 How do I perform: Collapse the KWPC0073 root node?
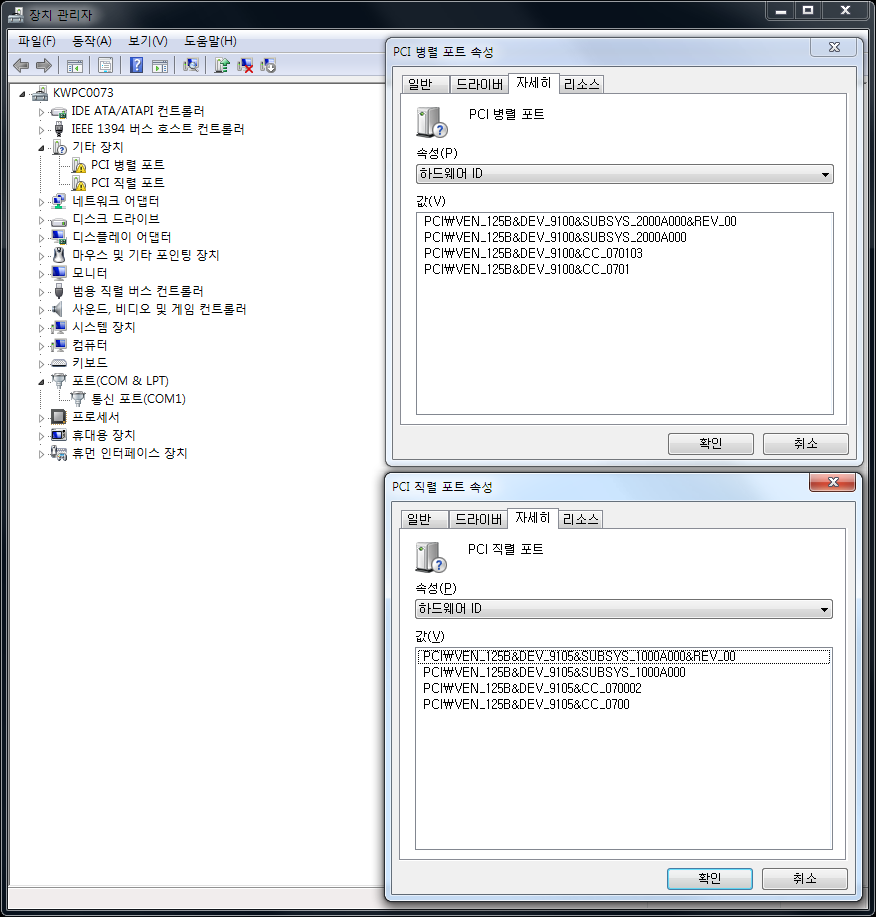pyautogui.click(x=22, y=94)
